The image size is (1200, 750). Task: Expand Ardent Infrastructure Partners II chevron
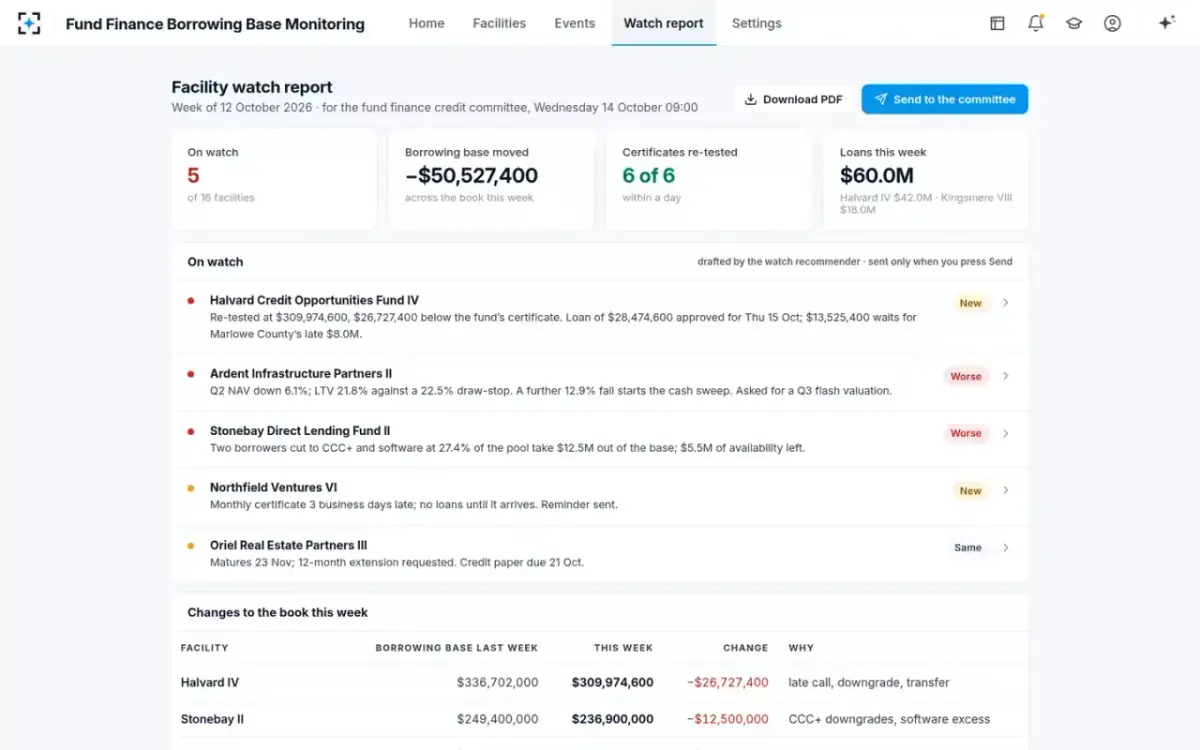pyautogui.click(x=1005, y=376)
